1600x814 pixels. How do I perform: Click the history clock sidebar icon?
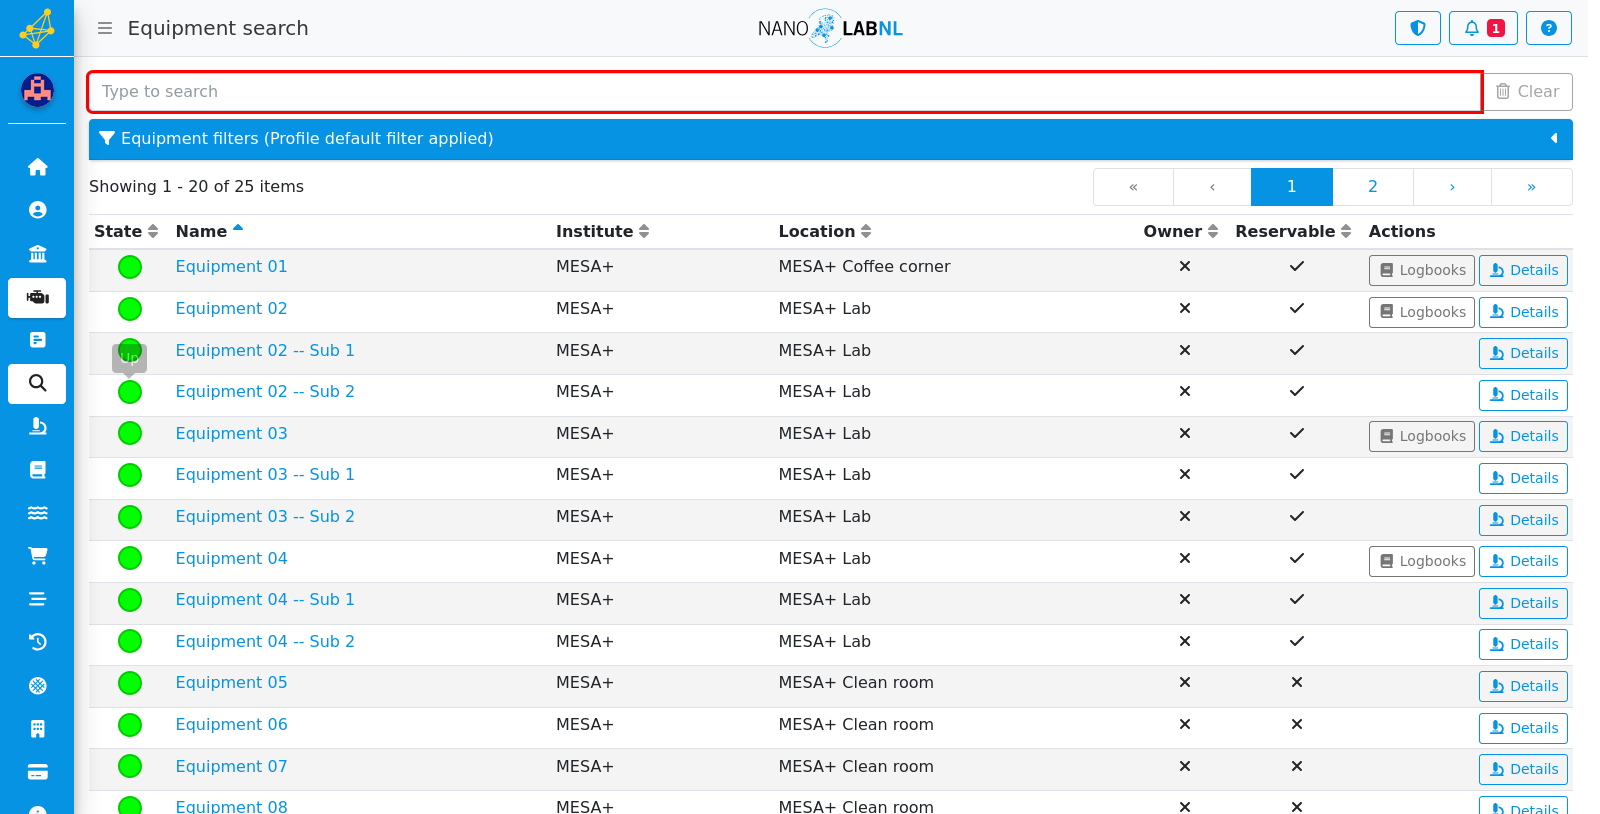[37, 642]
